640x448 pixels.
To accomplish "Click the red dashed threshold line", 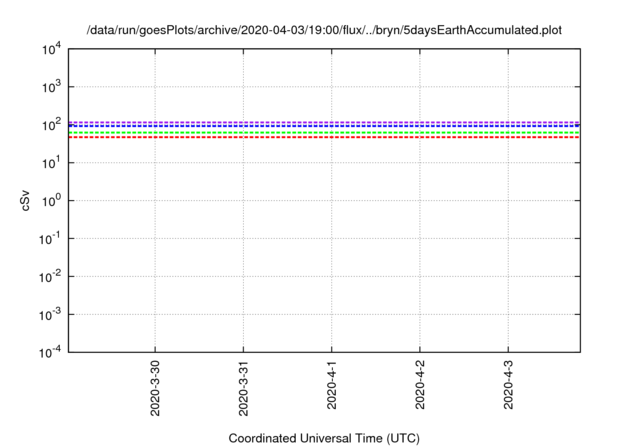I will point(324,137).
